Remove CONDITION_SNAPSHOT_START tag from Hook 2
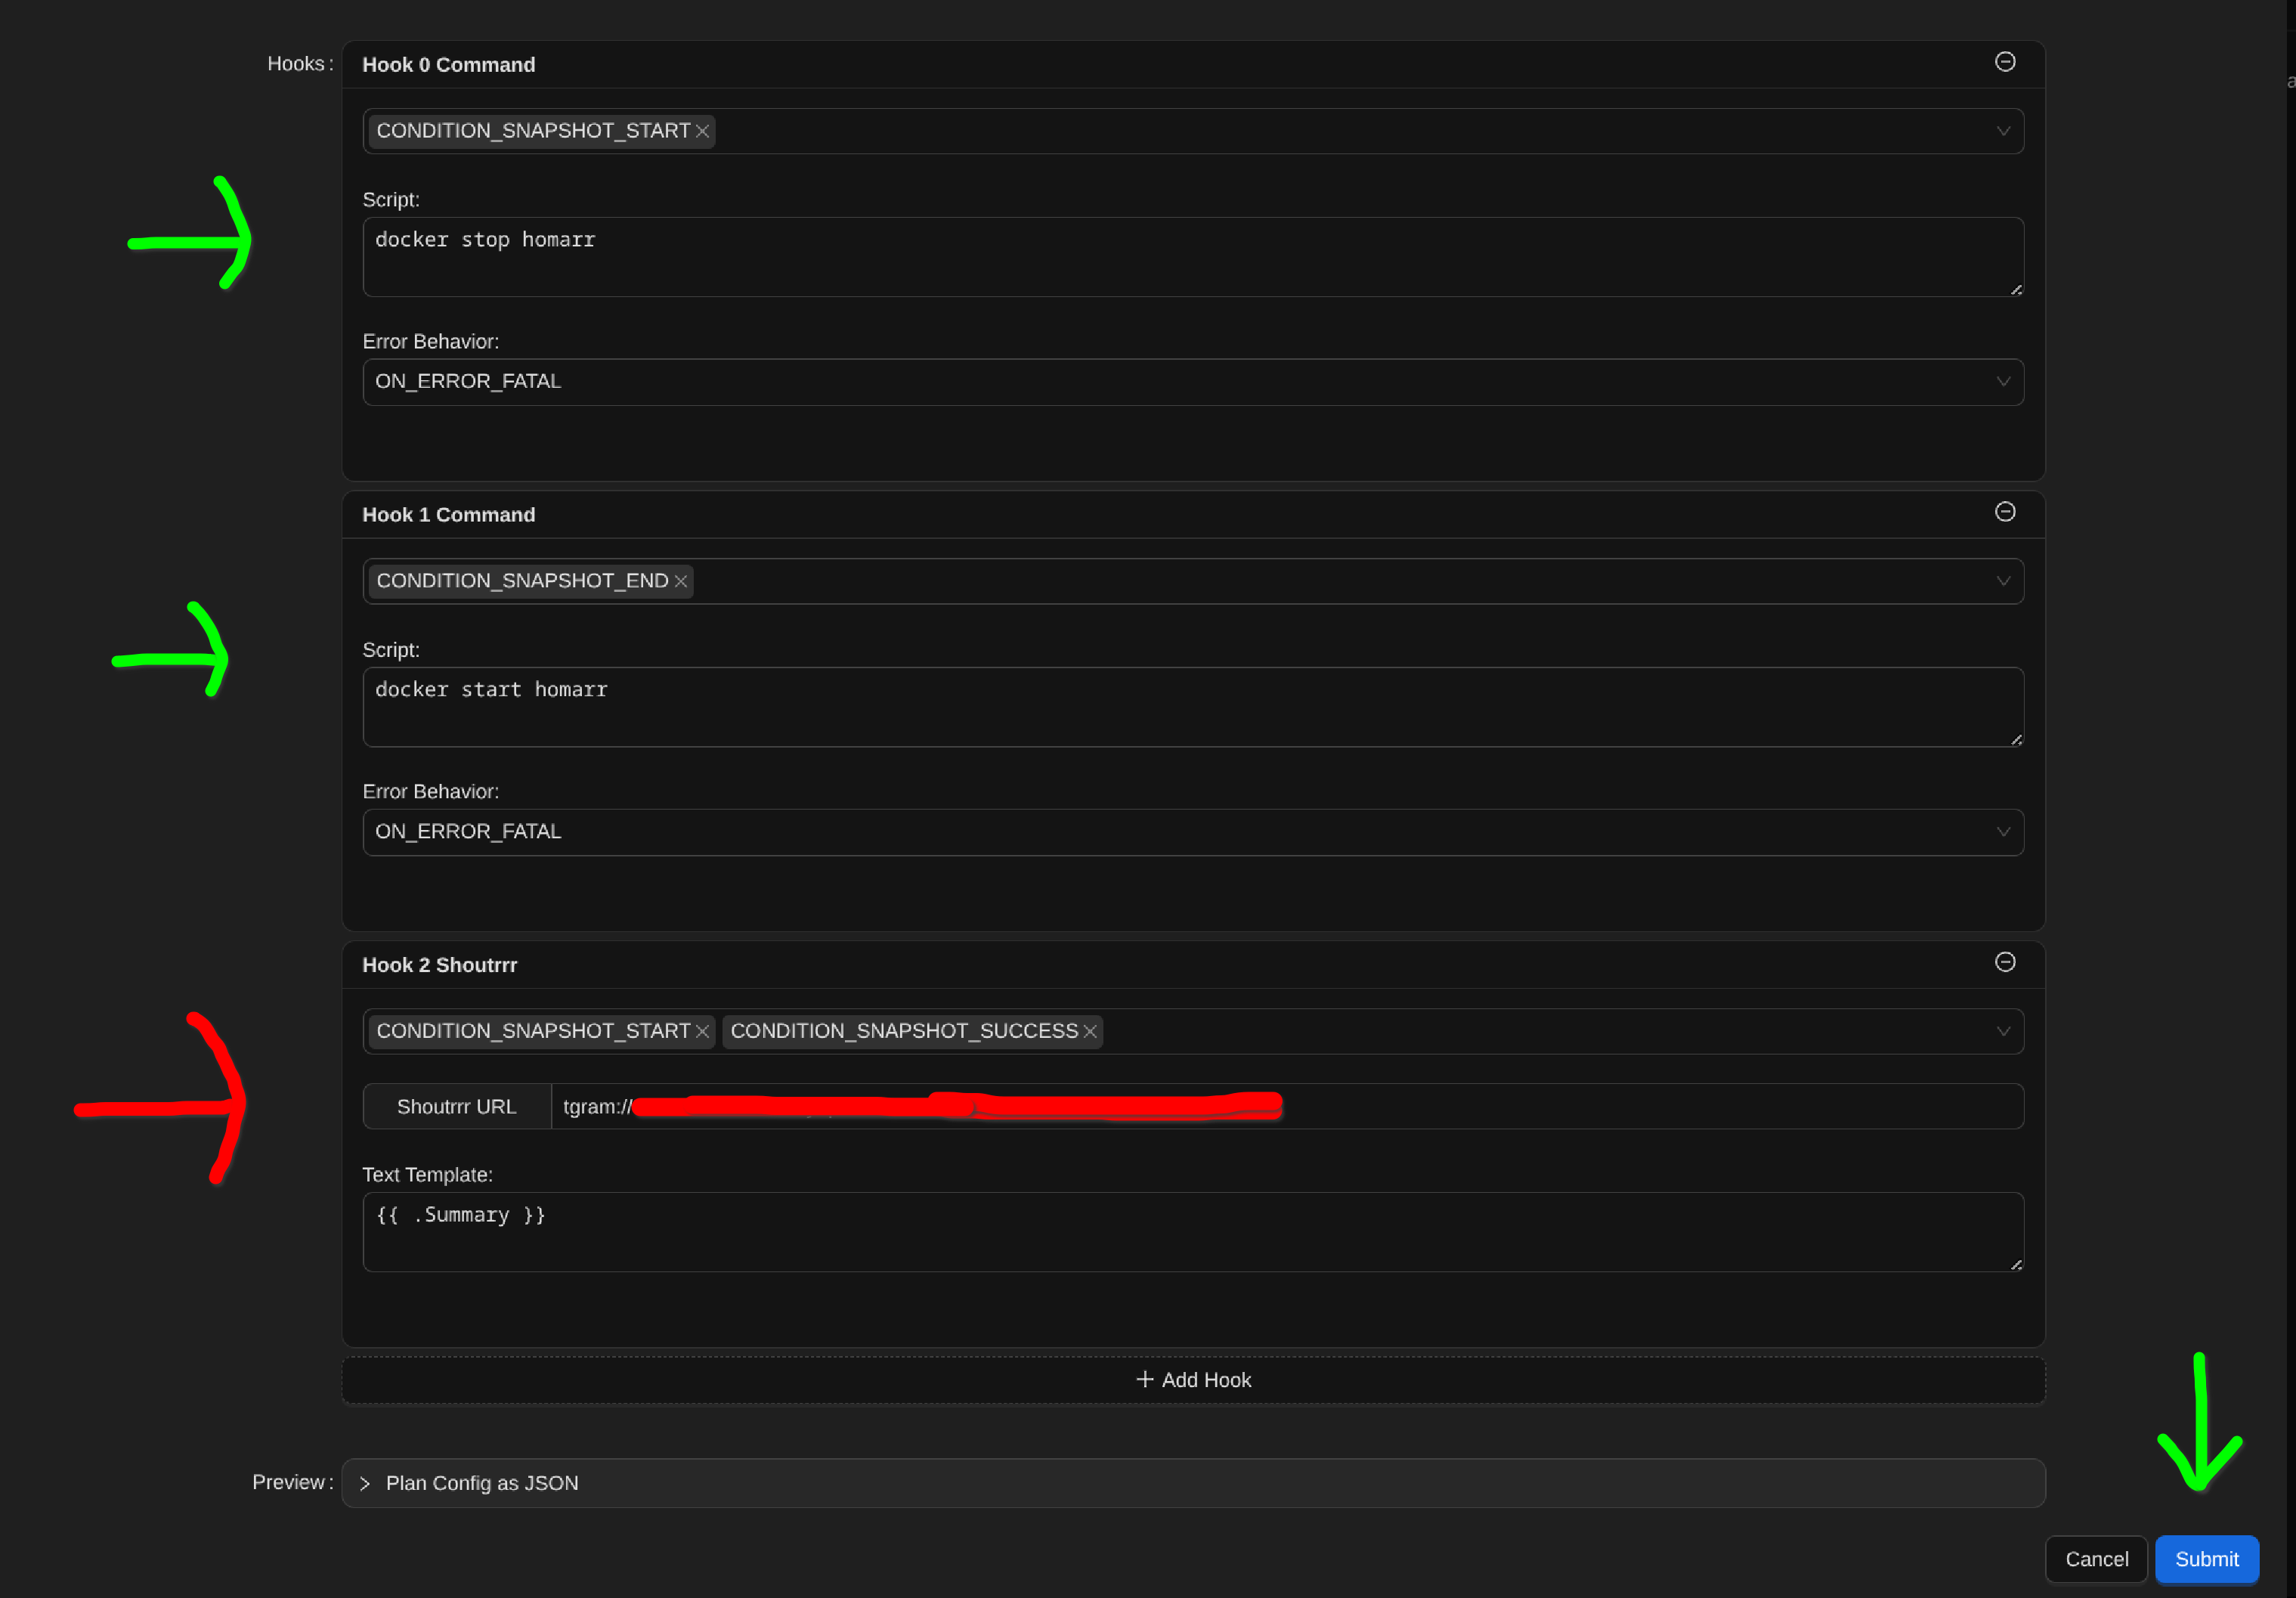The width and height of the screenshot is (2296, 1598). pyautogui.click(x=702, y=1031)
